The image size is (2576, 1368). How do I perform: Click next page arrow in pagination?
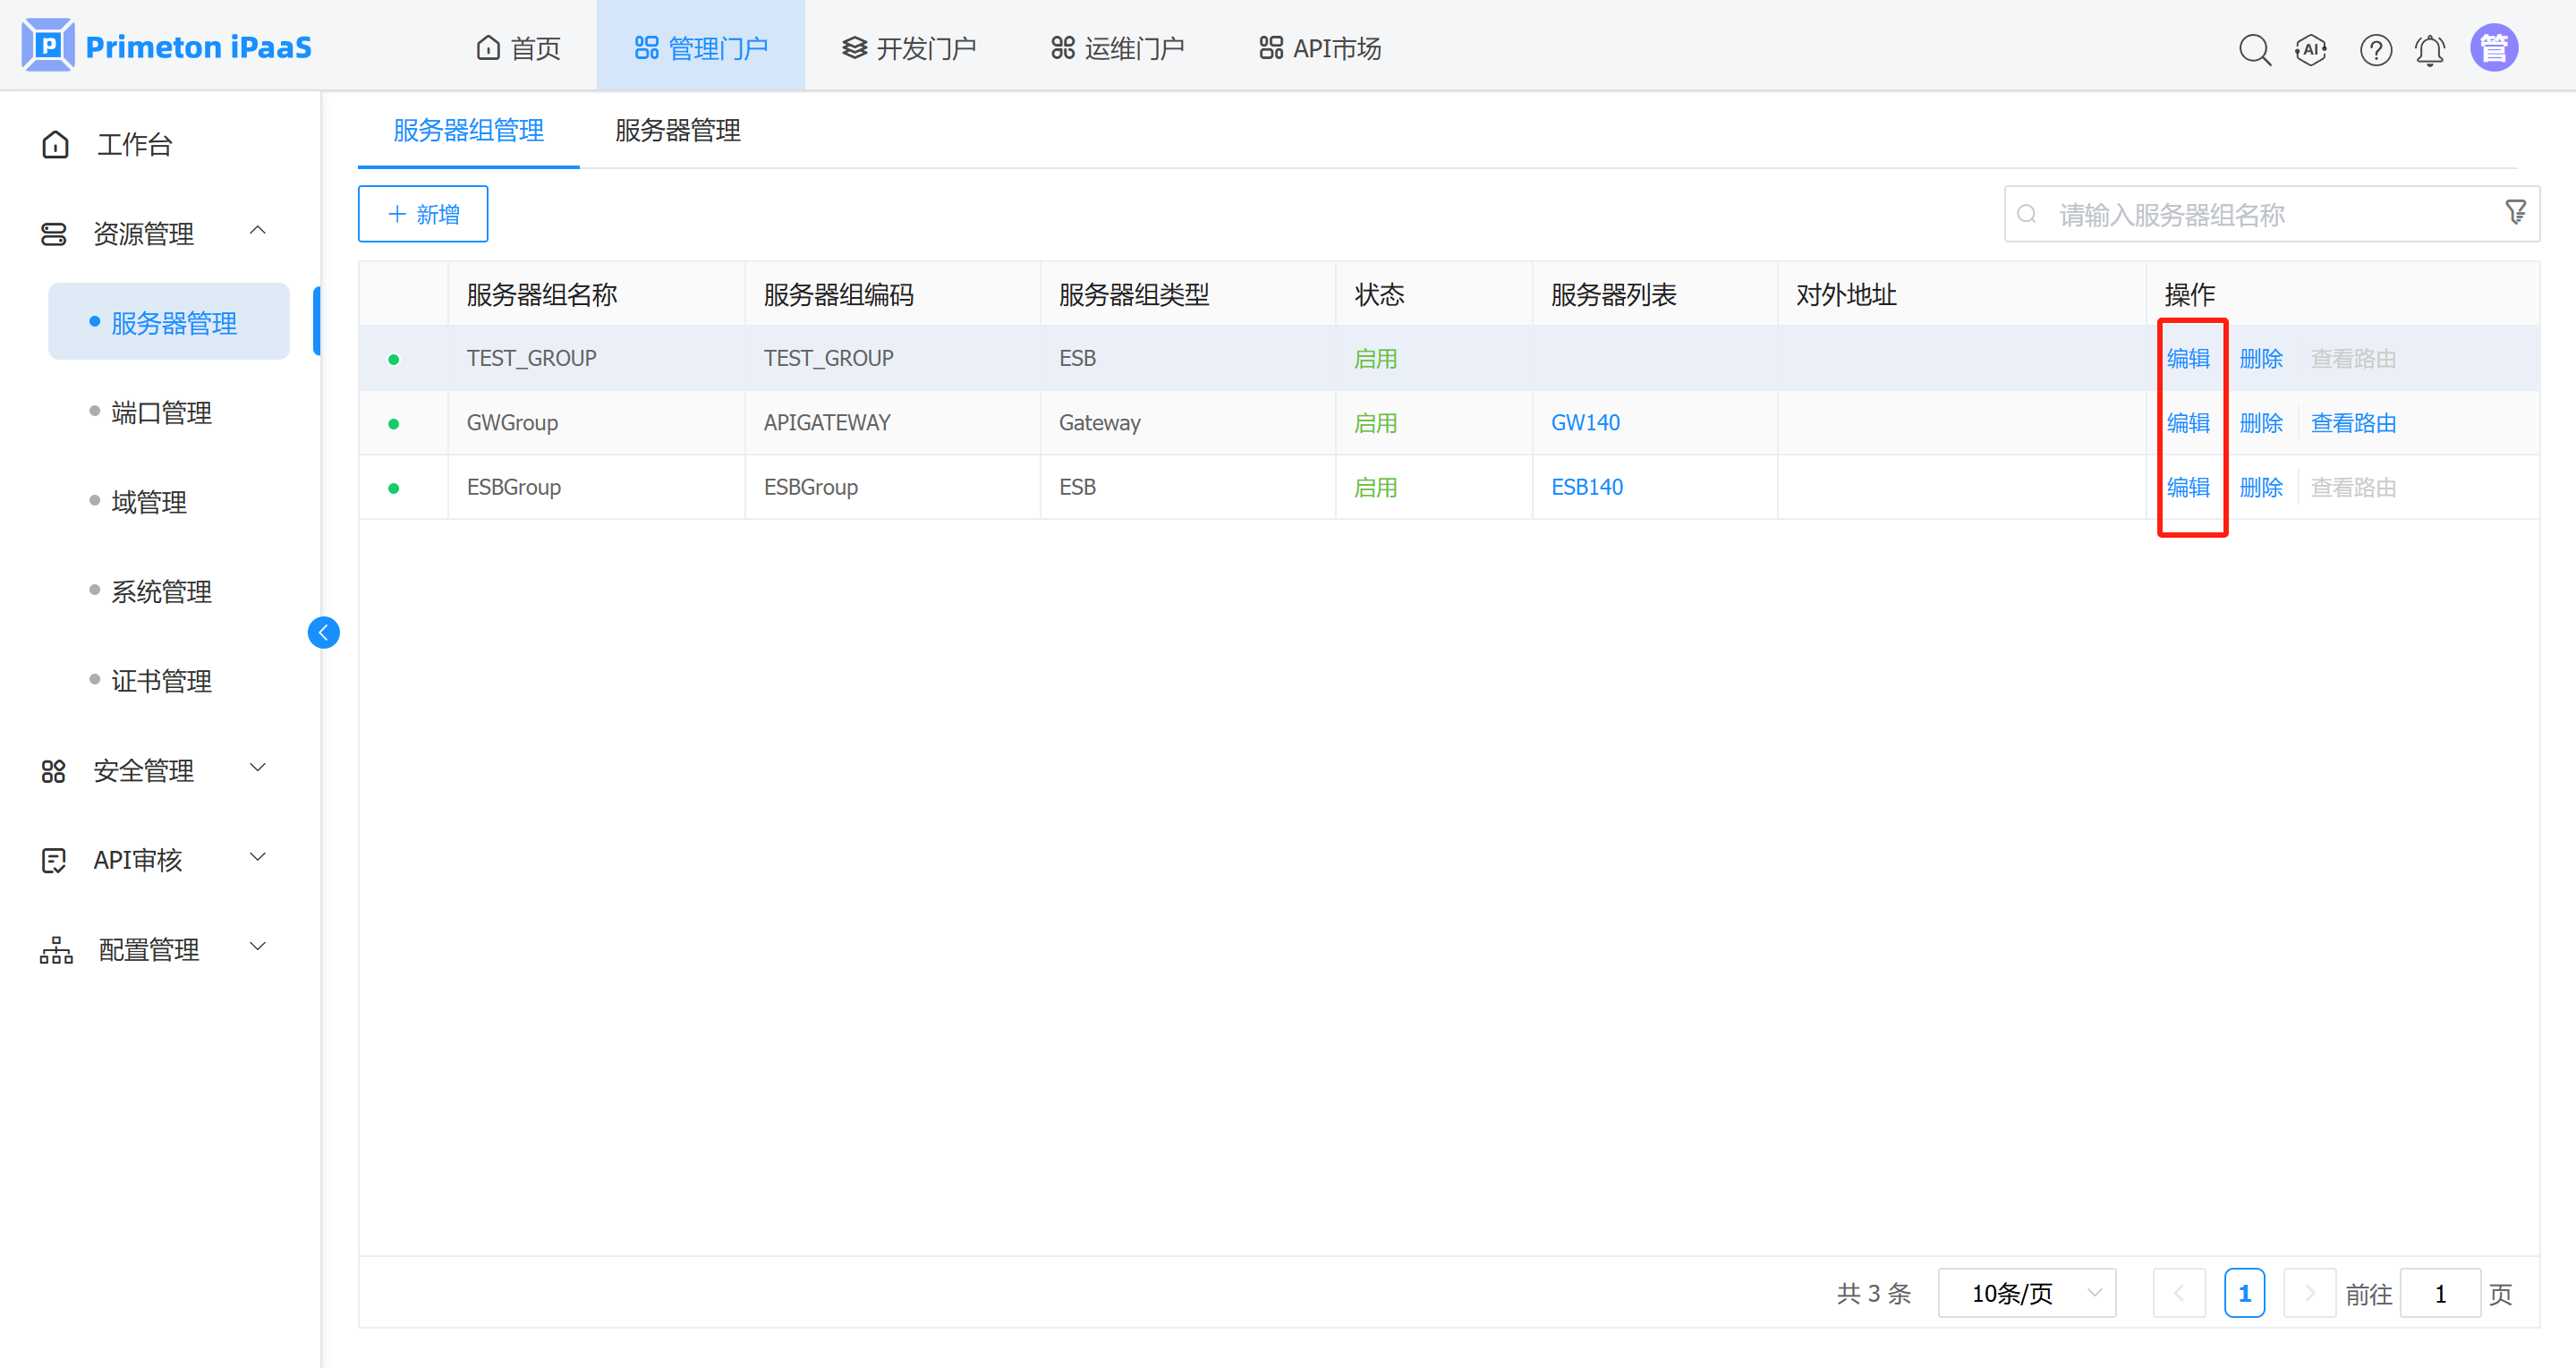(2310, 1292)
